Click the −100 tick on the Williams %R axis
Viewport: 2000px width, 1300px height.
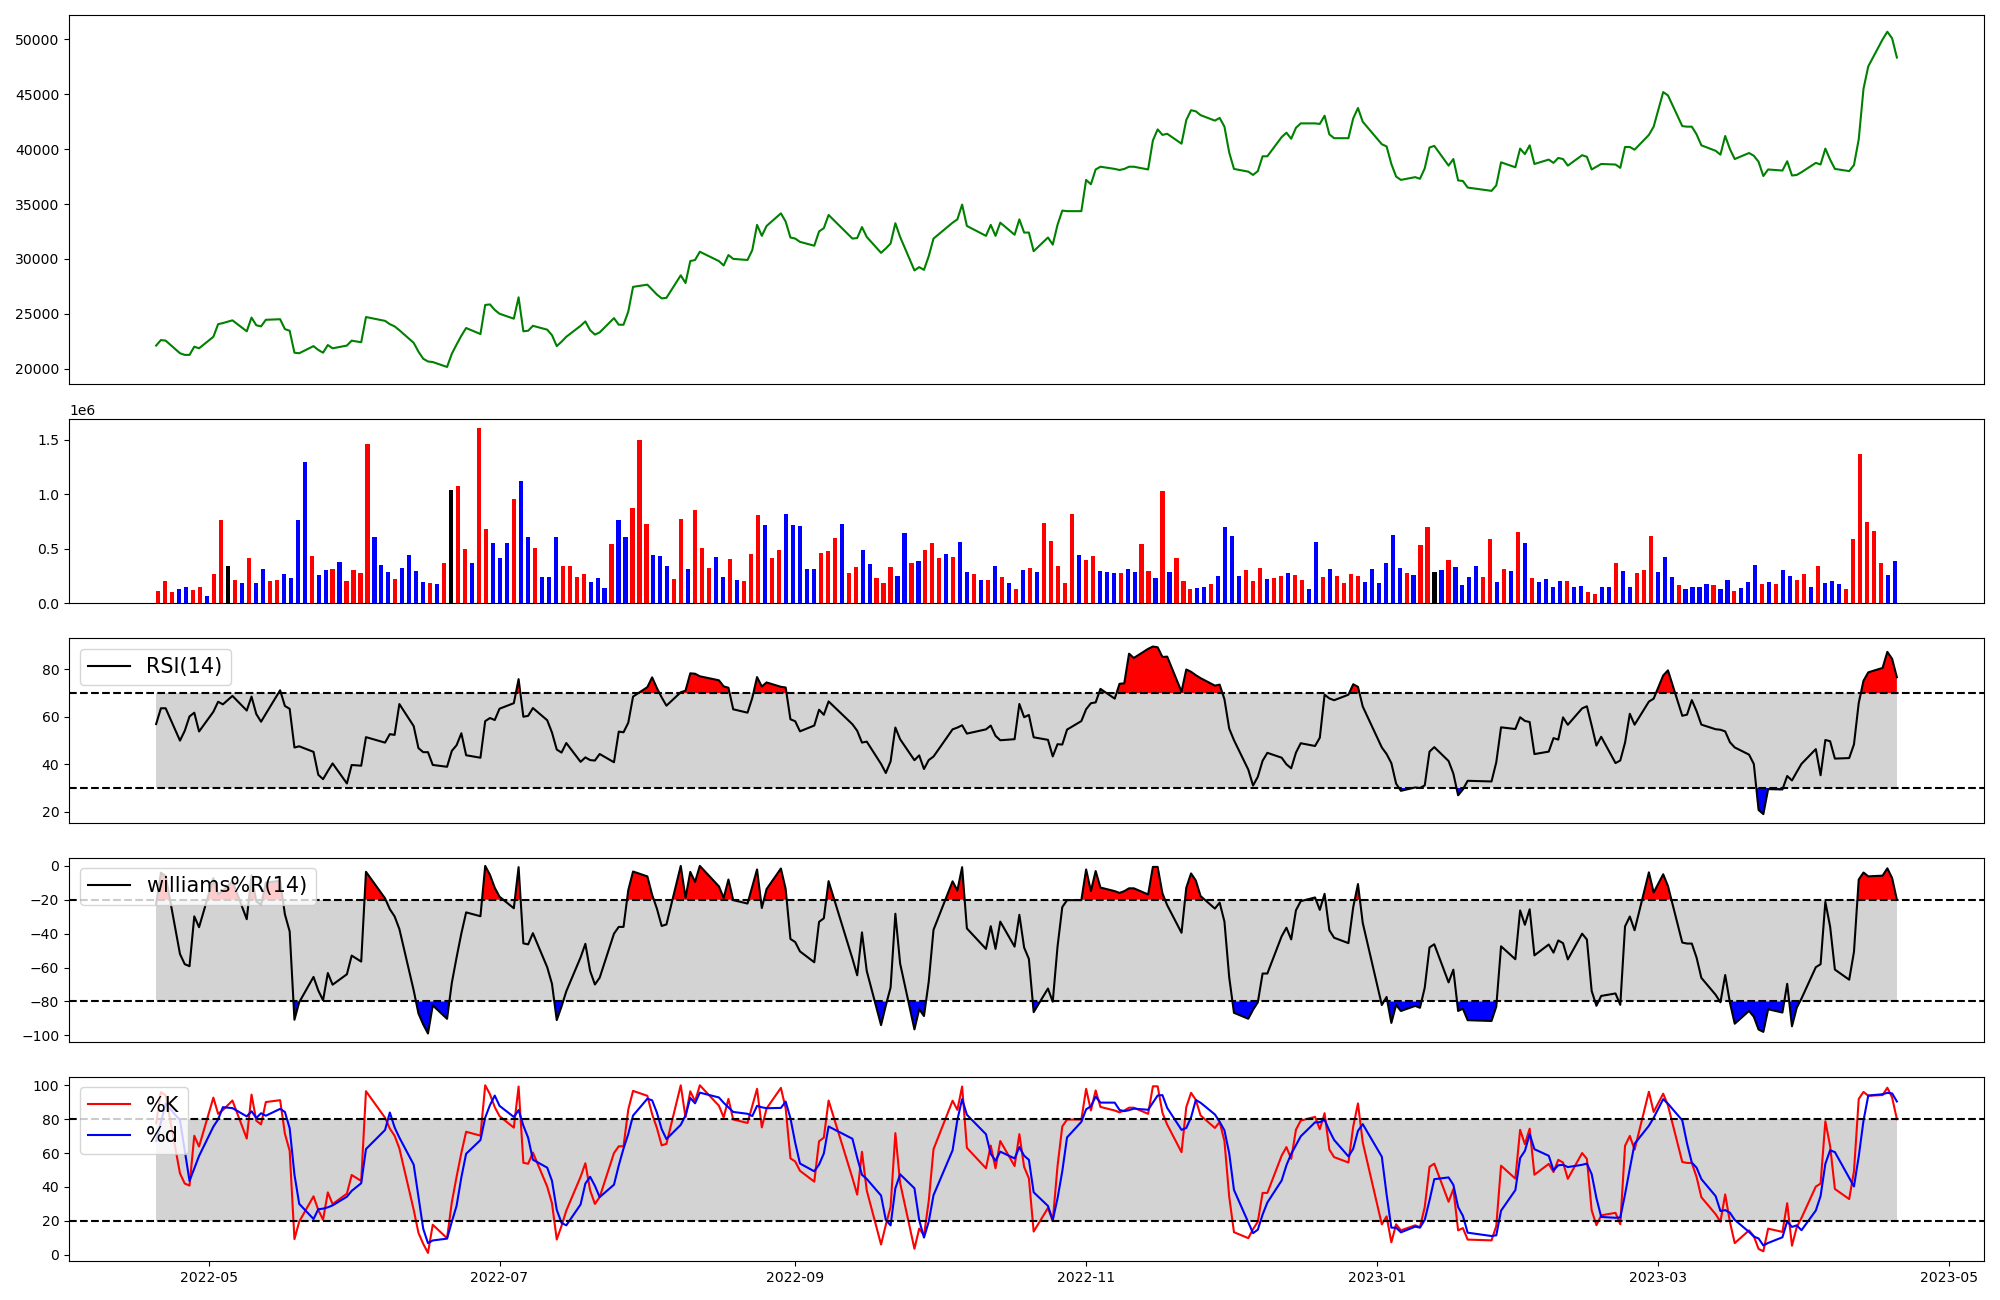(42, 1036)
